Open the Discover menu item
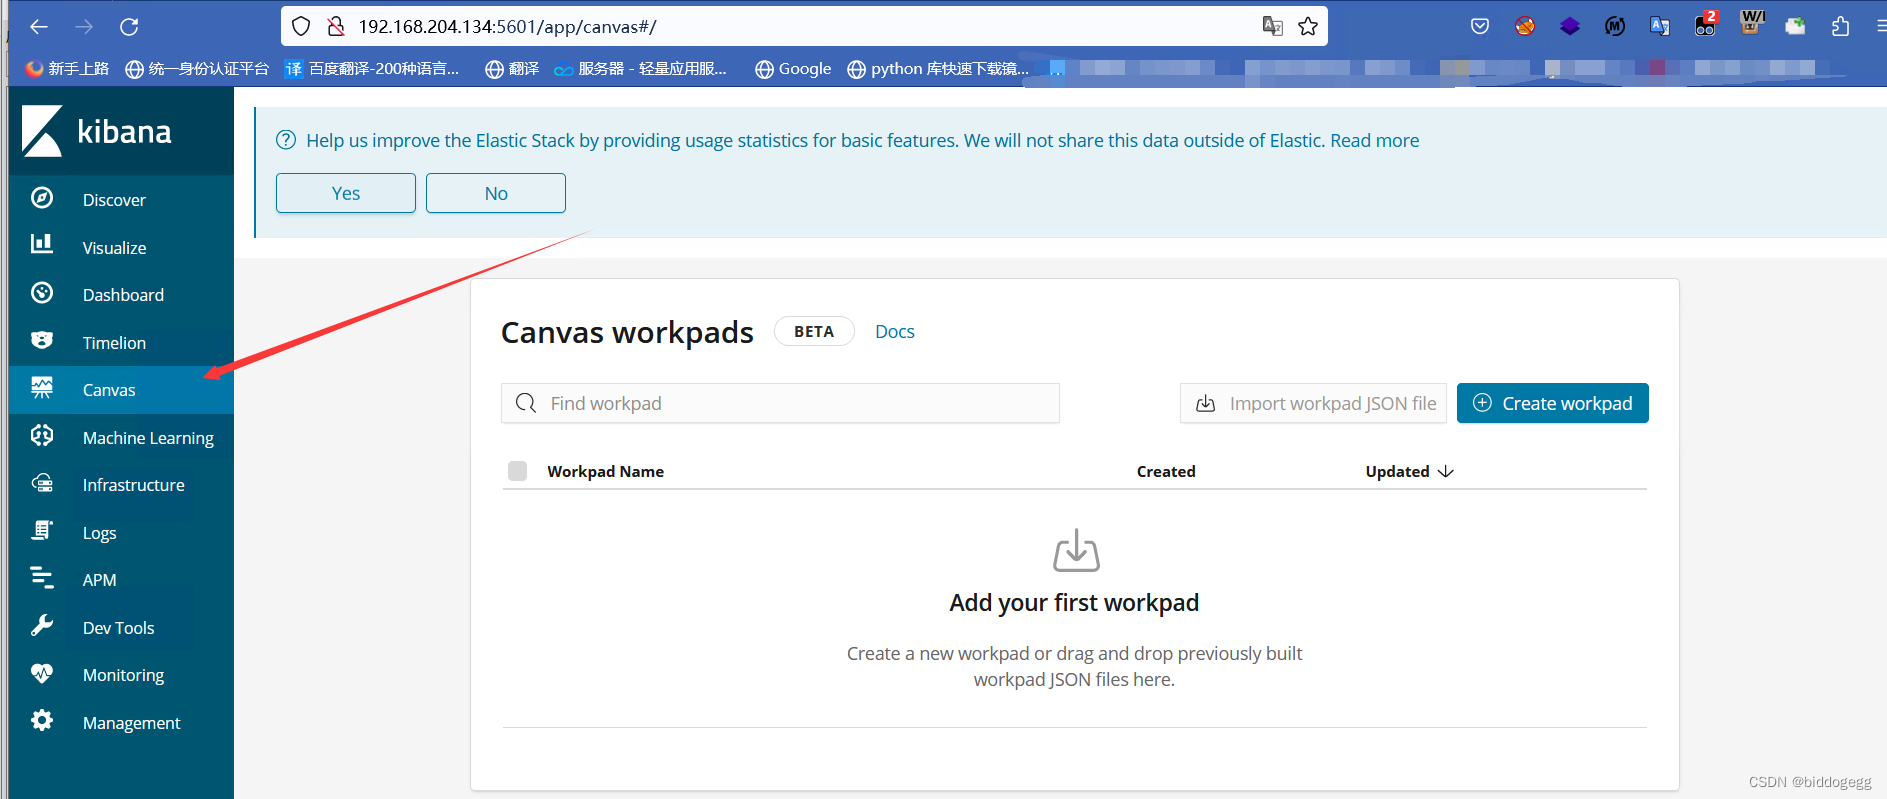The width and height of the screenshot is (1887, 799). click(114, 200)
